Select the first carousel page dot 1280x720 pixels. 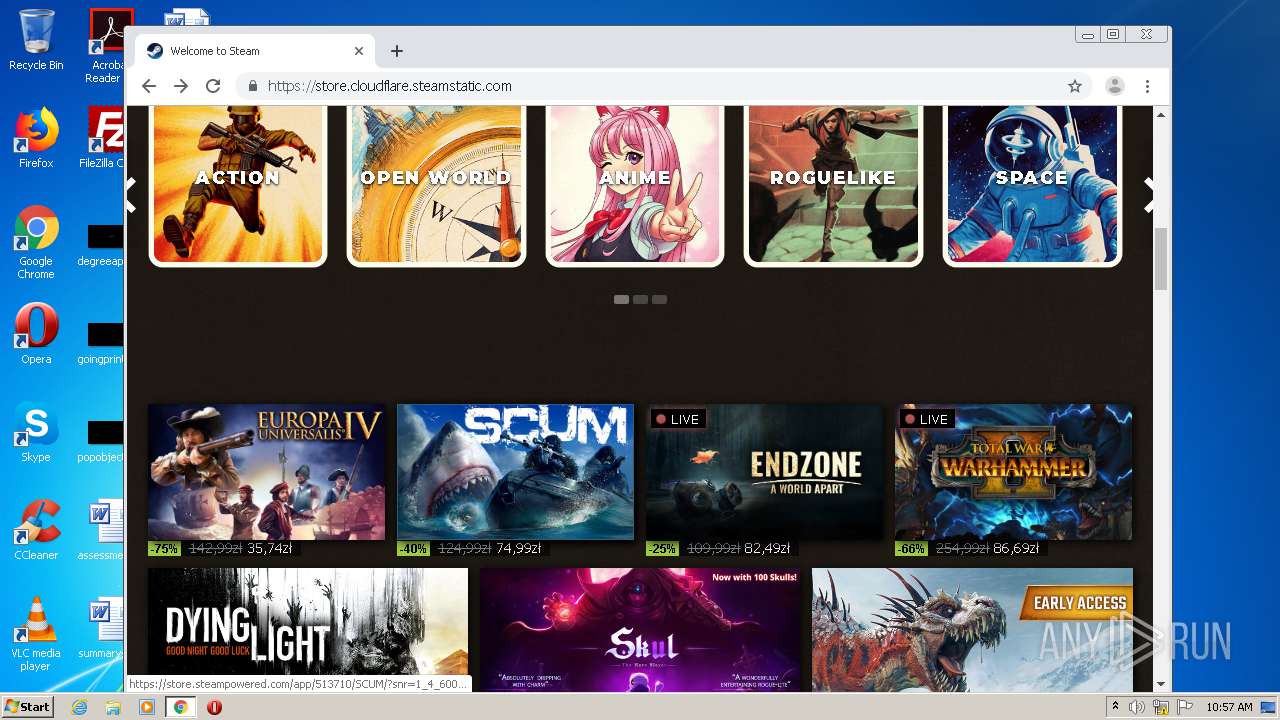tap(621, 299)
